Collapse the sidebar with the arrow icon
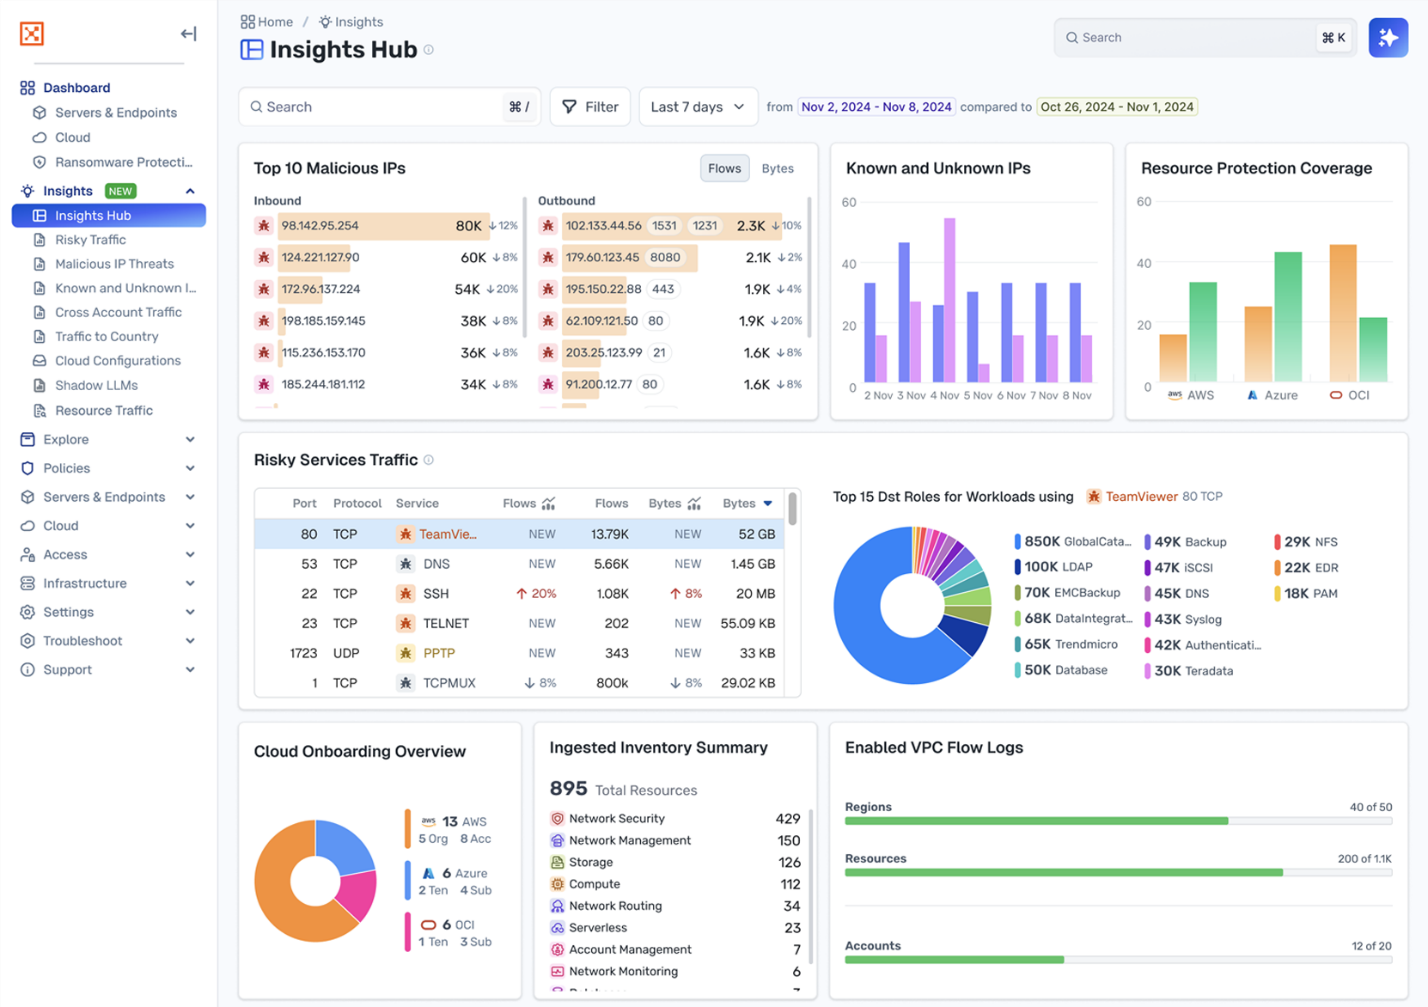 pos(188,34)
